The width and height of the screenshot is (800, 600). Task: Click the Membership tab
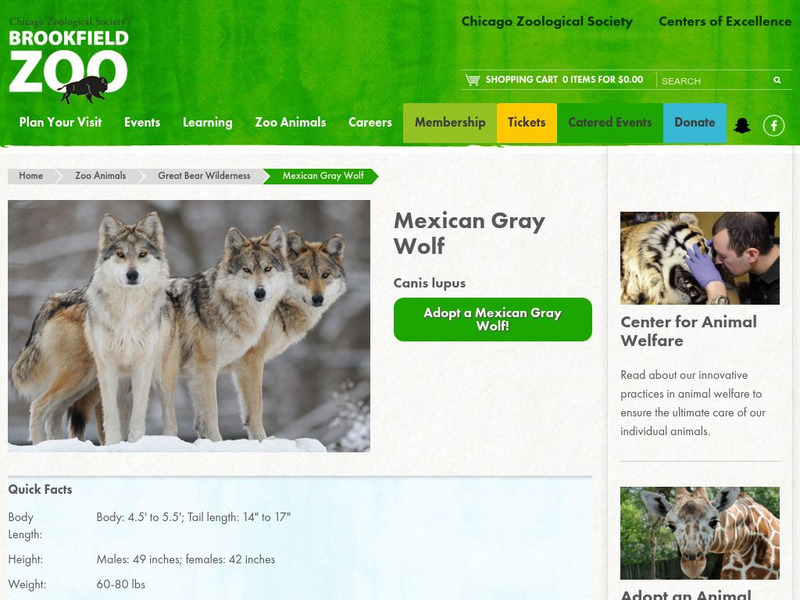(x=449, y=123)
